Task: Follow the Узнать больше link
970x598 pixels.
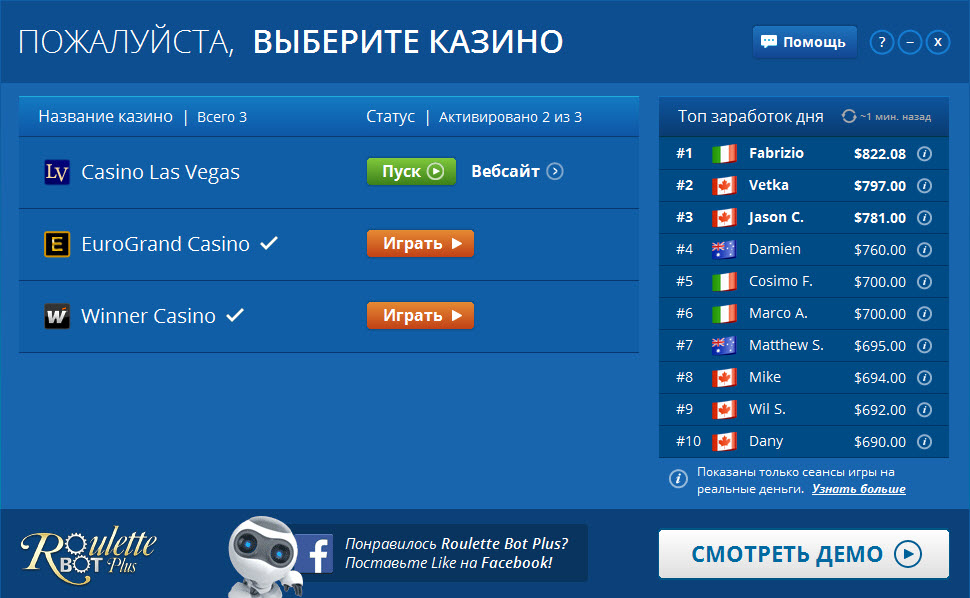Action: [x=859, y=489]
